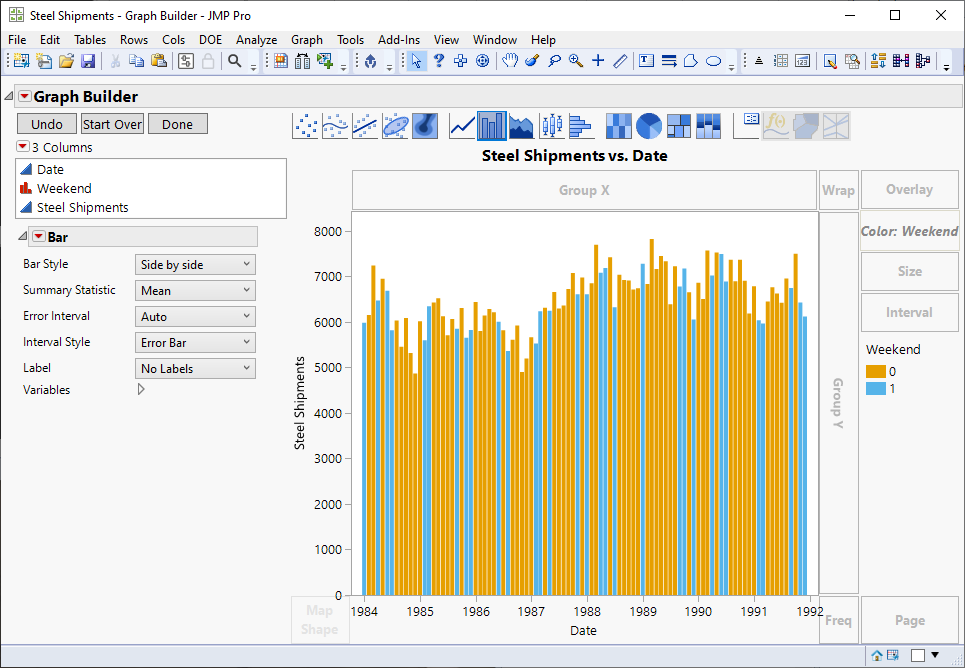Open the DOE menu
This screenshot has height=668, width=965.
pos(210,39)
